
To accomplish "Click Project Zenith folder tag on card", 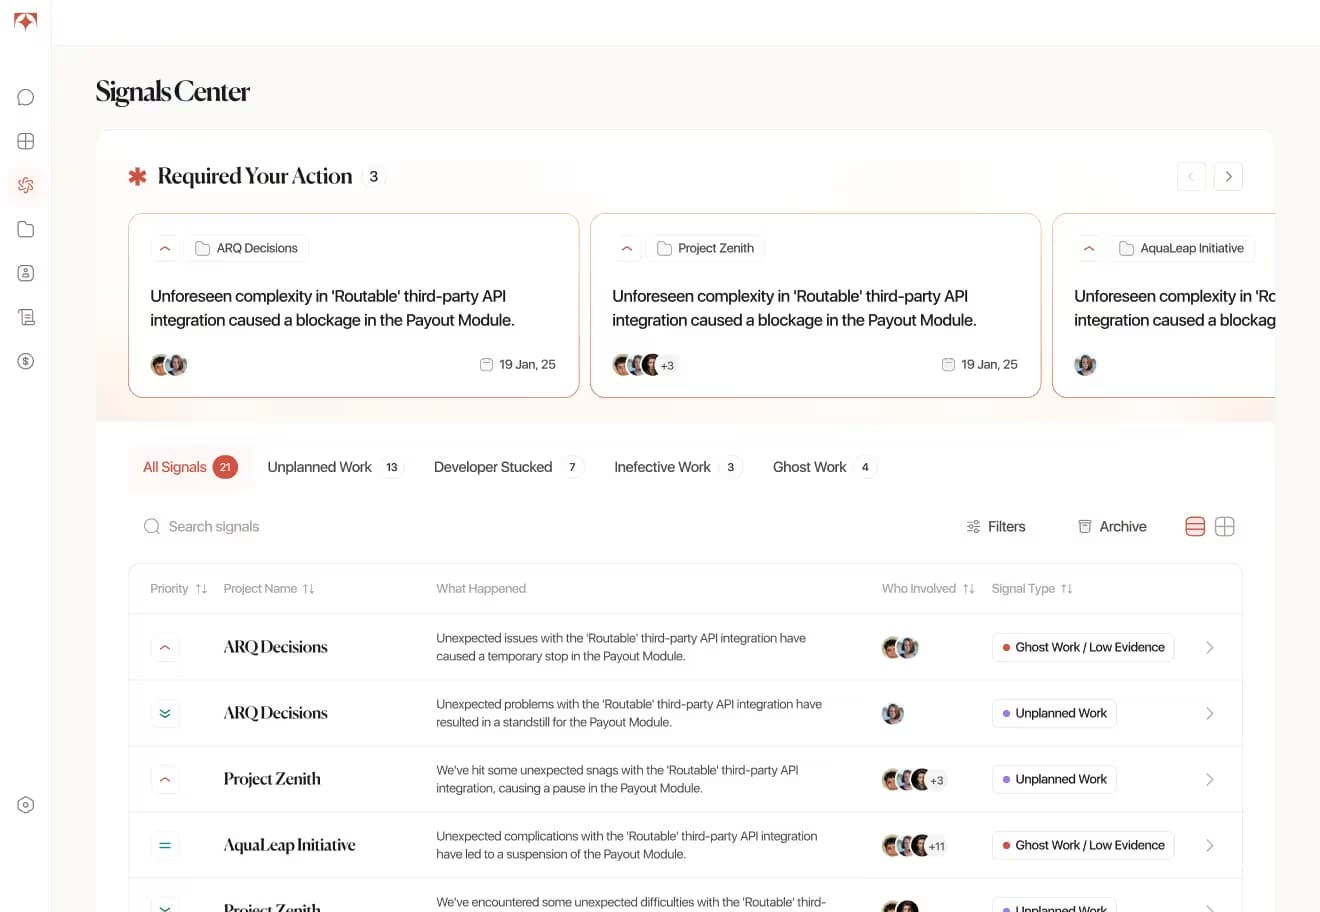I will 705,248.
